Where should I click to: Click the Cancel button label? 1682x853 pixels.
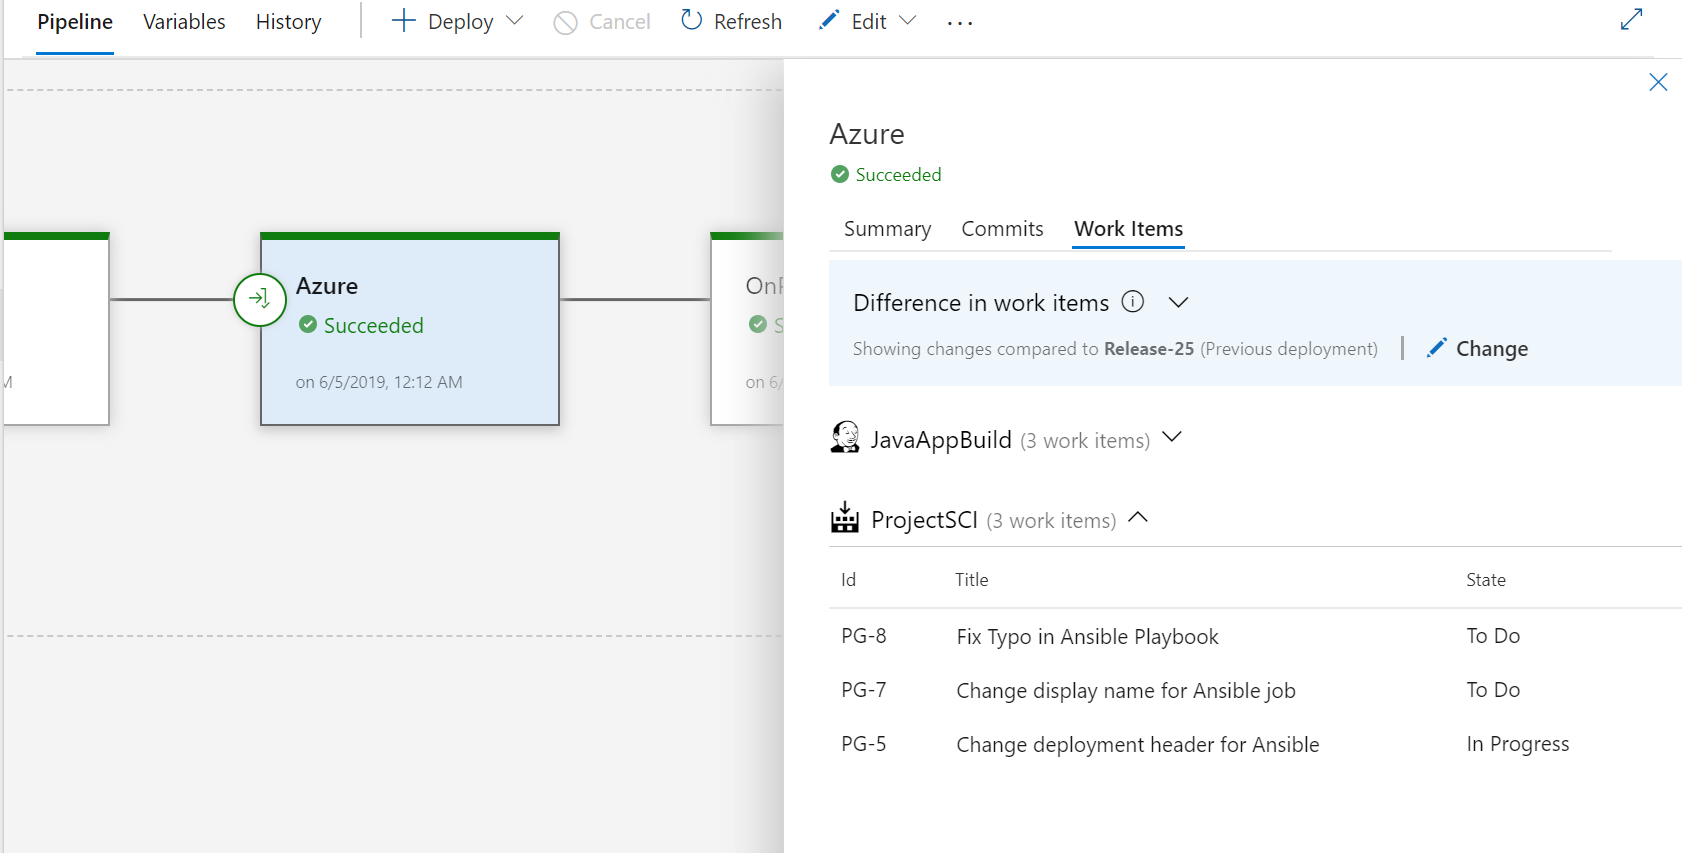[x=619, y=22]
